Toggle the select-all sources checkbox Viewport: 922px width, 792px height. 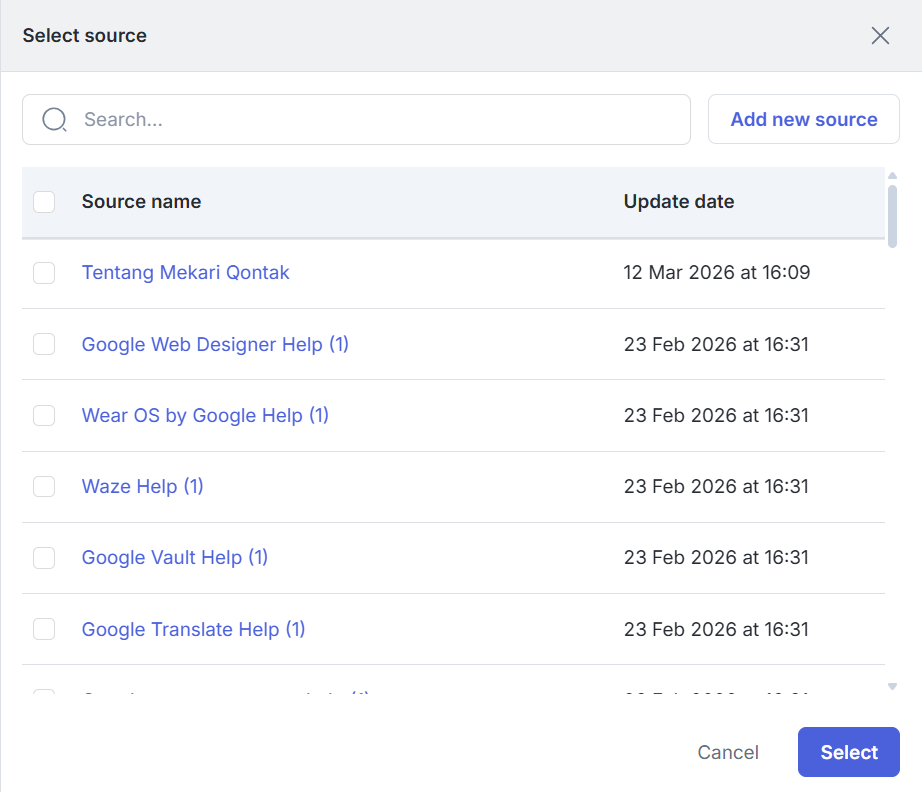tap(44, 202)
